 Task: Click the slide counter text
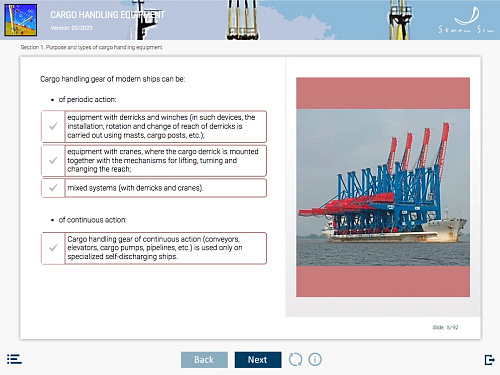tap(445, 327)
